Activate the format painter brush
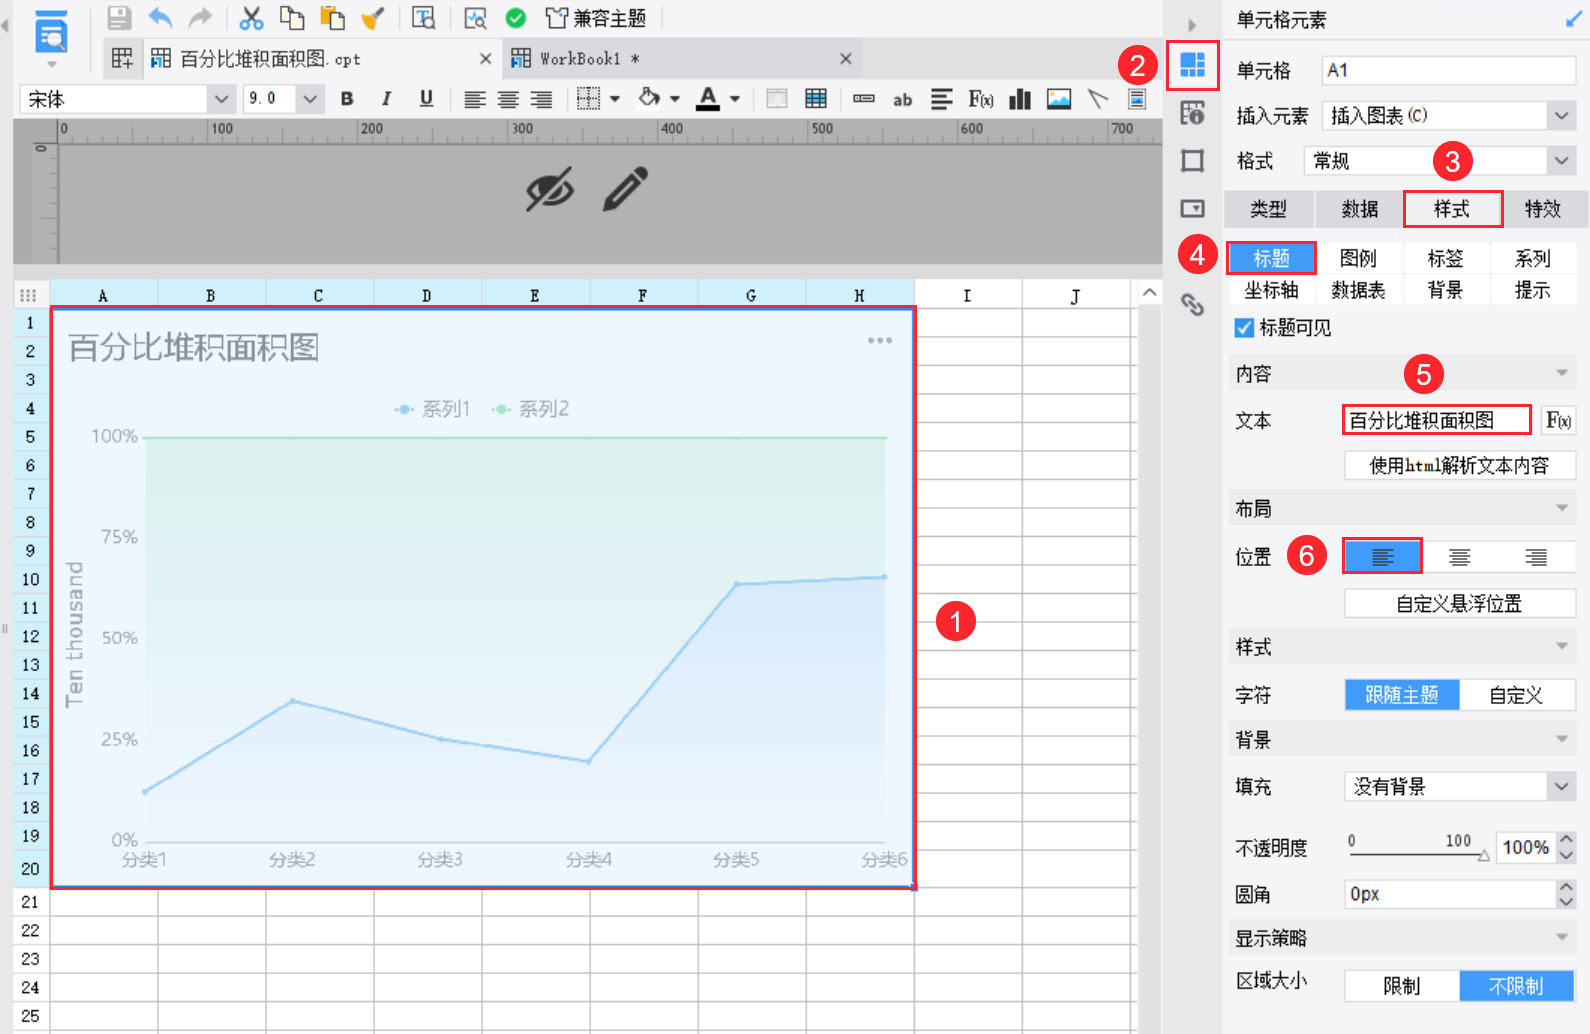The image size is (1590, 1034). click(372, 18)
